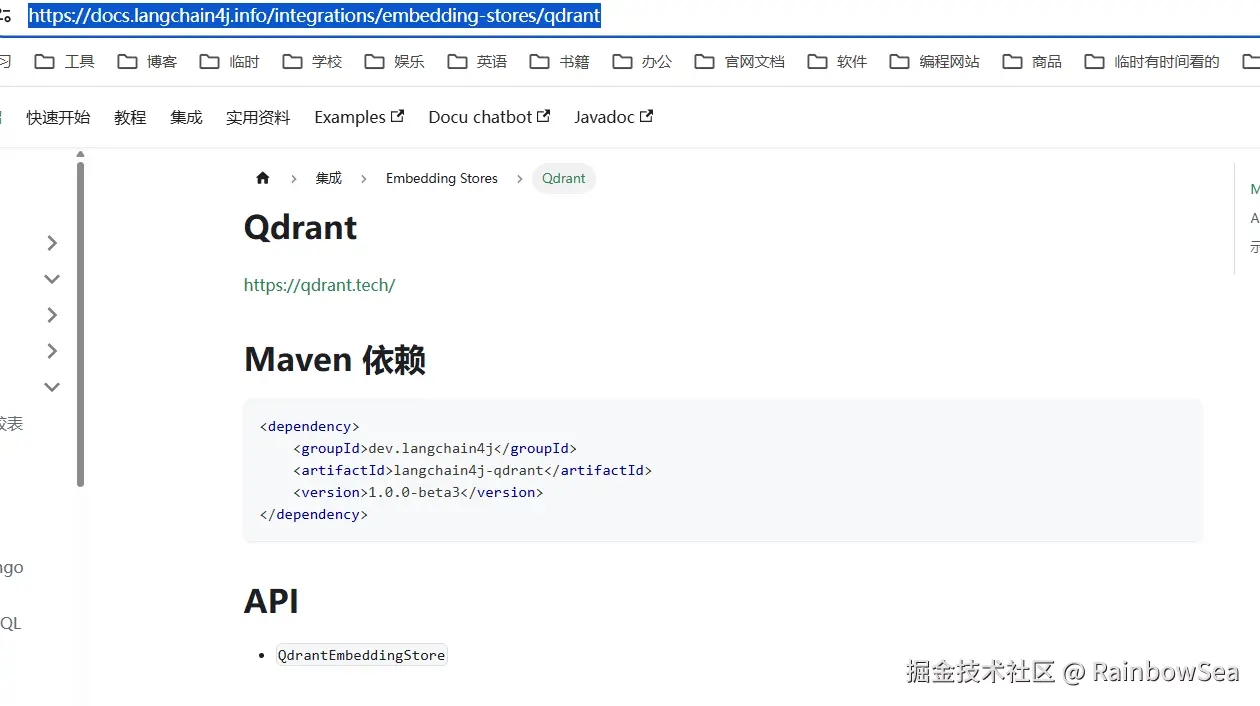1260x706 pixels.
Task: Open the 工具 bookmarks folder
Action: [x=65, y=62]
